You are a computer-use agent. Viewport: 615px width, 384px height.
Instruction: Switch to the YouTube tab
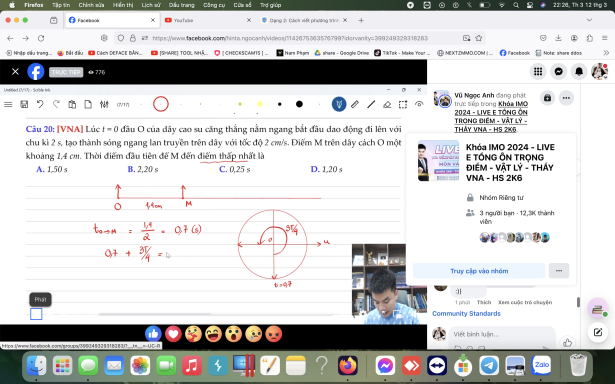coord(207,20)
